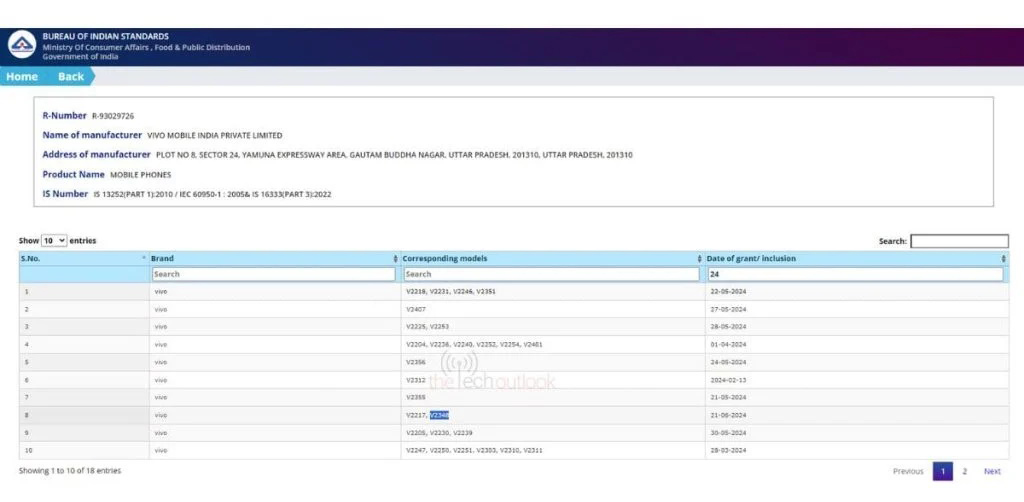Click the Brand column sort arrows icon

coord(396,259)
